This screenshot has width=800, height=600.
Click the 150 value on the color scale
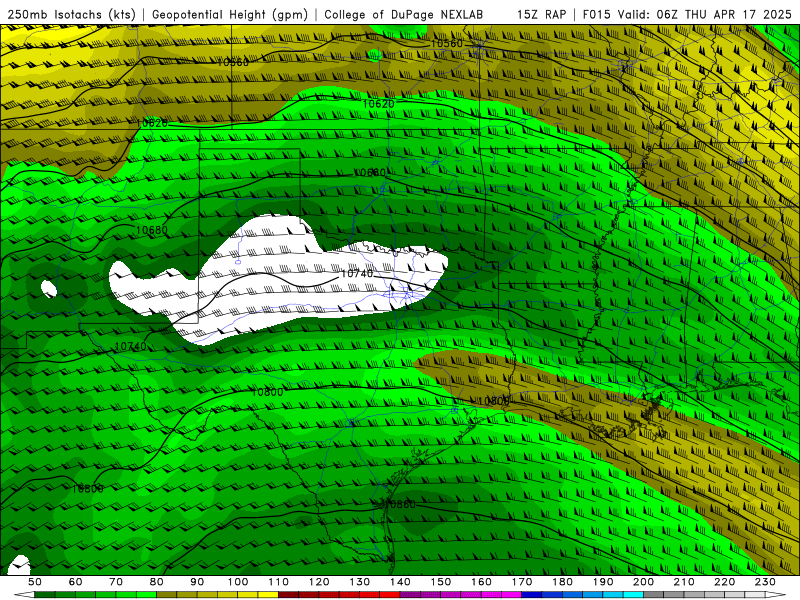coord(441,582)
